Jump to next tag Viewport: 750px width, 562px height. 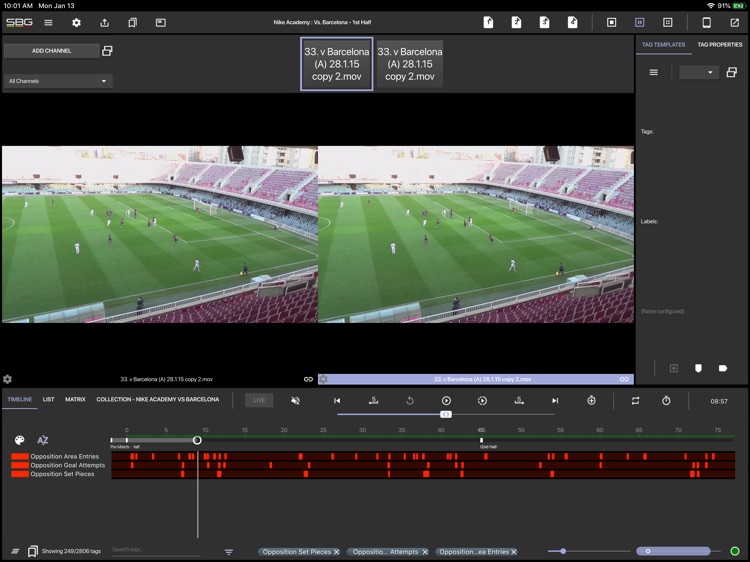click(519, 400)
